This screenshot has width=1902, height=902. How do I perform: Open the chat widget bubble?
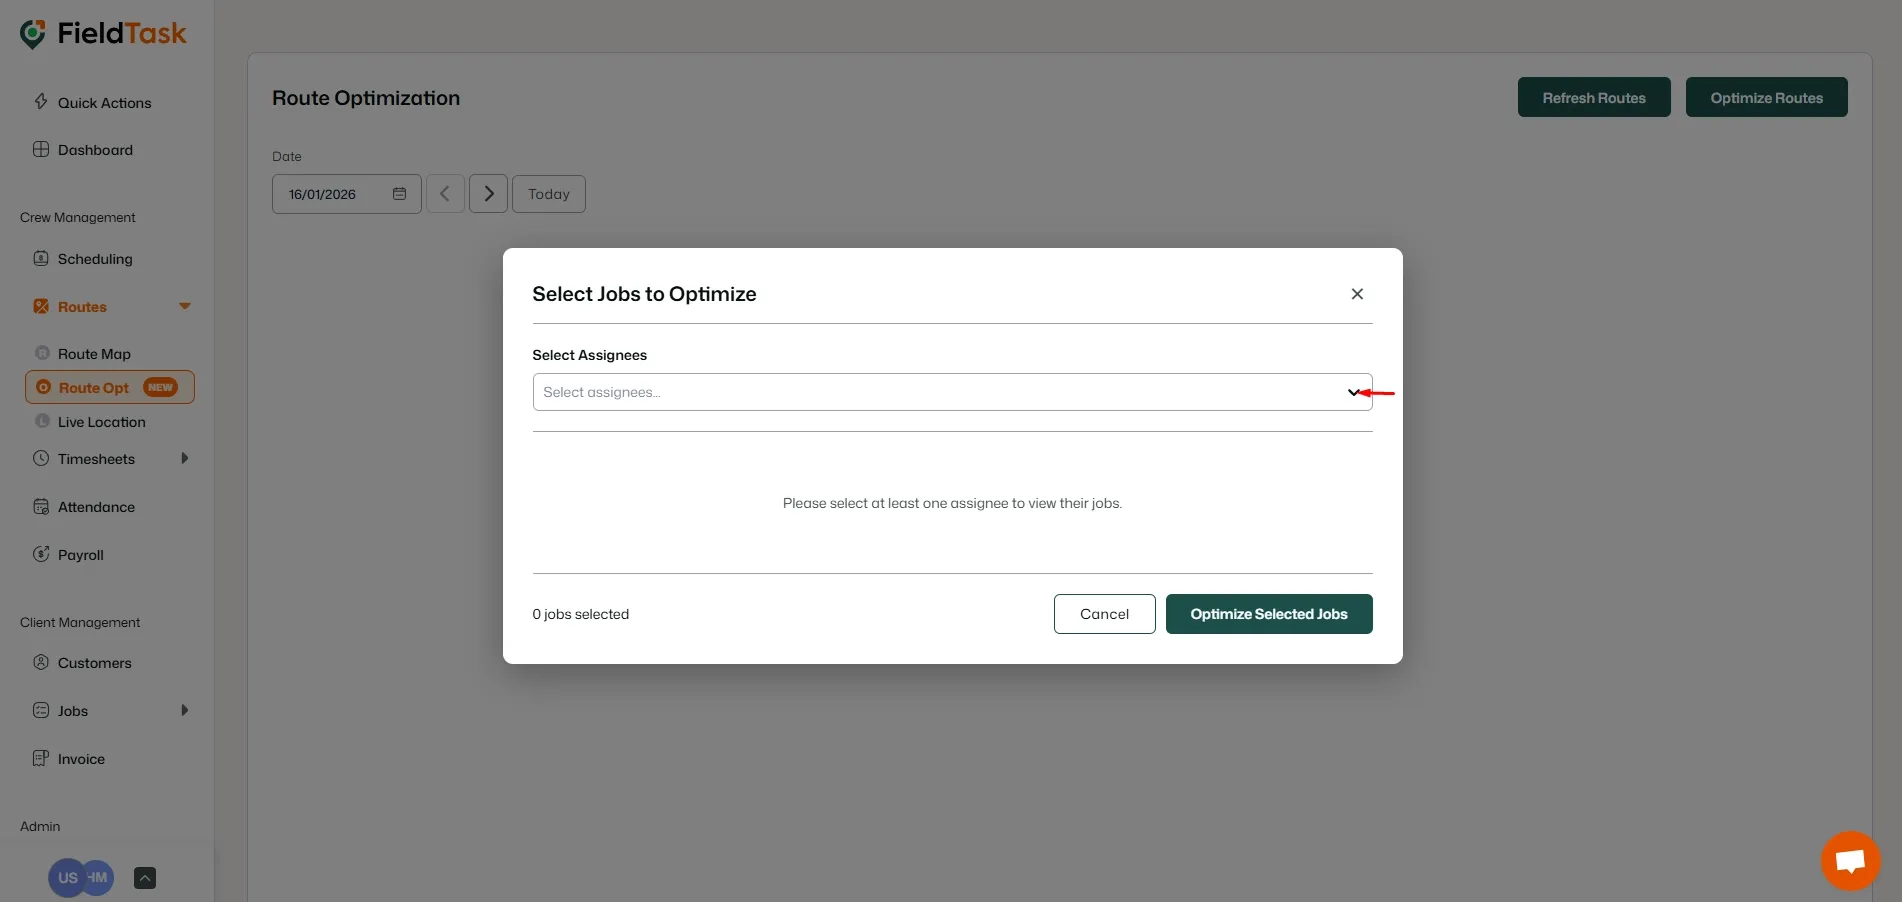point(1849,860)
